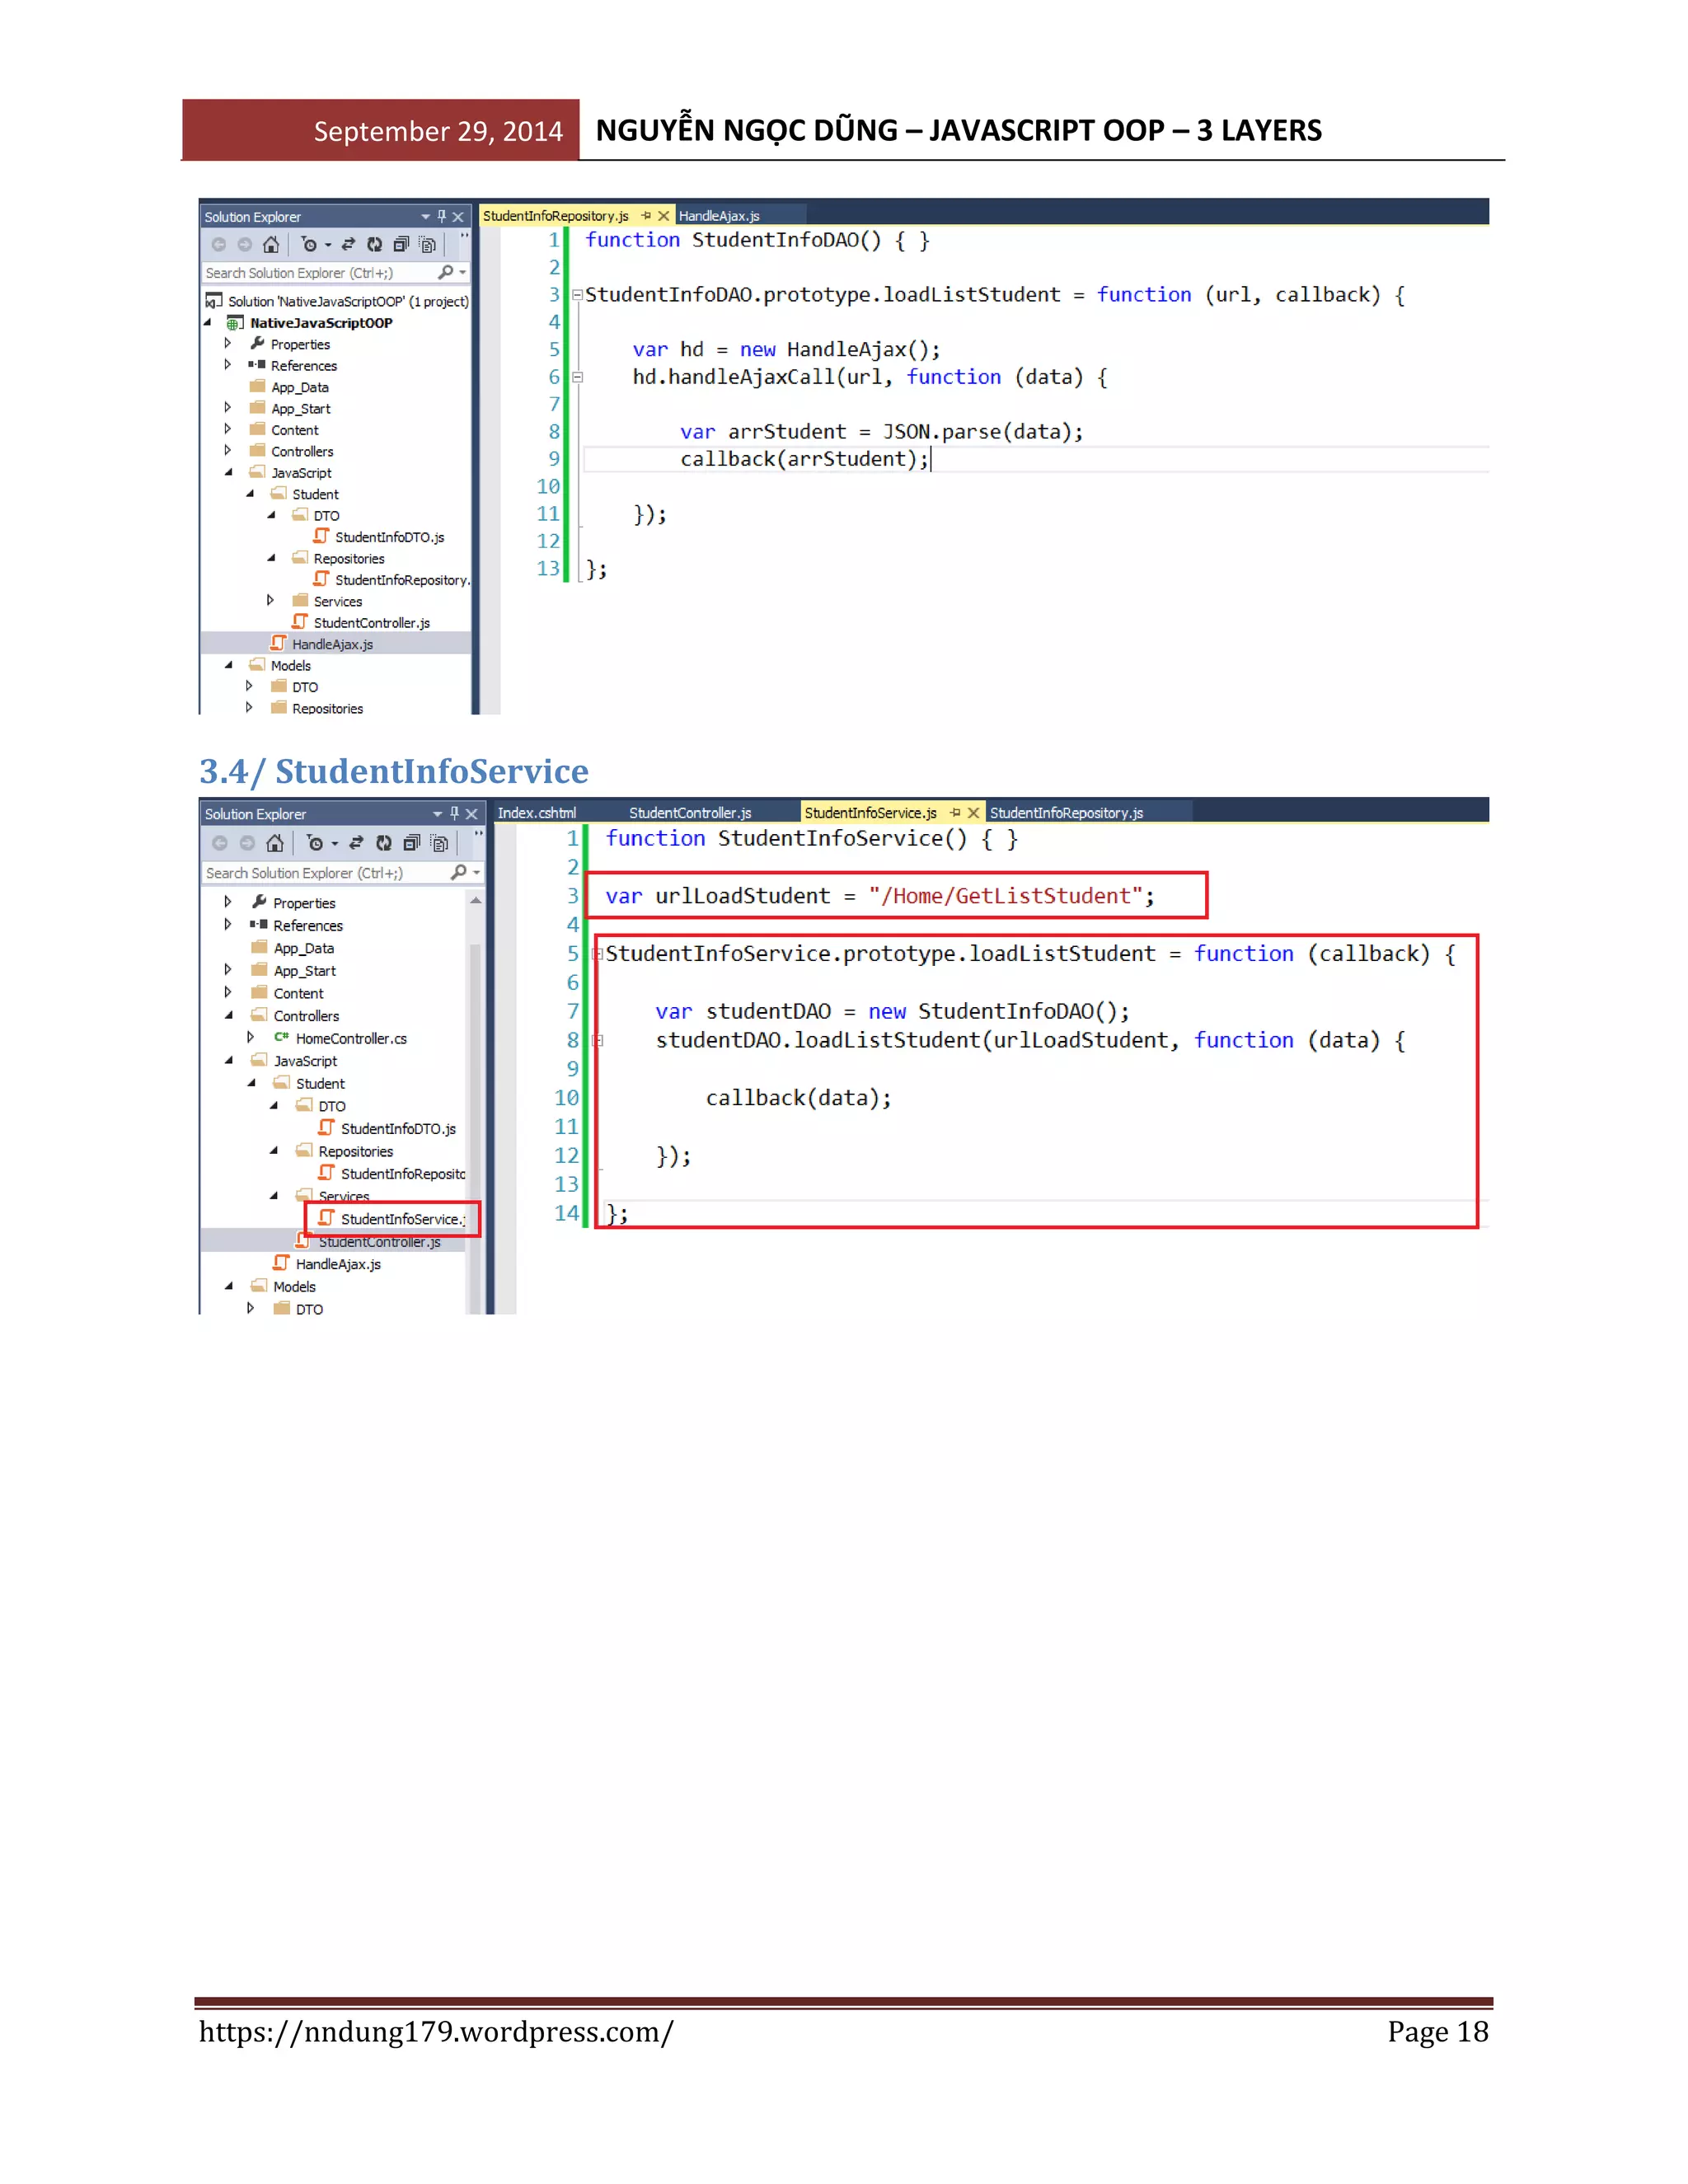The height and width of the screenshot is (2184, 1688).
Task: Click the search magnifier in panel listing HomeController.cs
Action: 458,873
